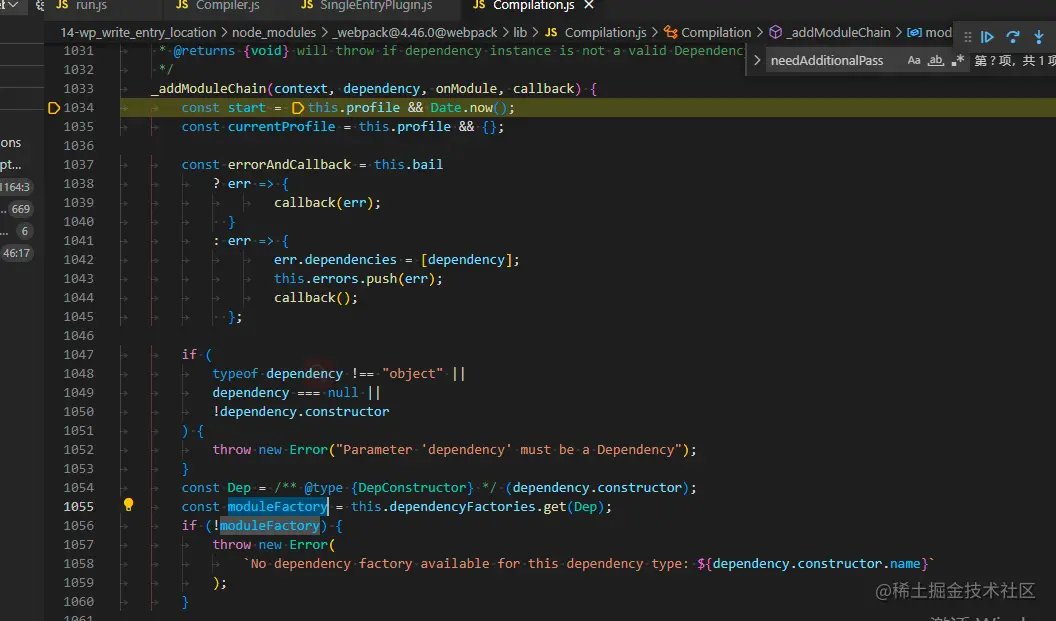Image resolution: width=1056 pixels, height=621 pixels.
Task: Click line number 1056 in the gutter
Action: (x=78, y=526)
